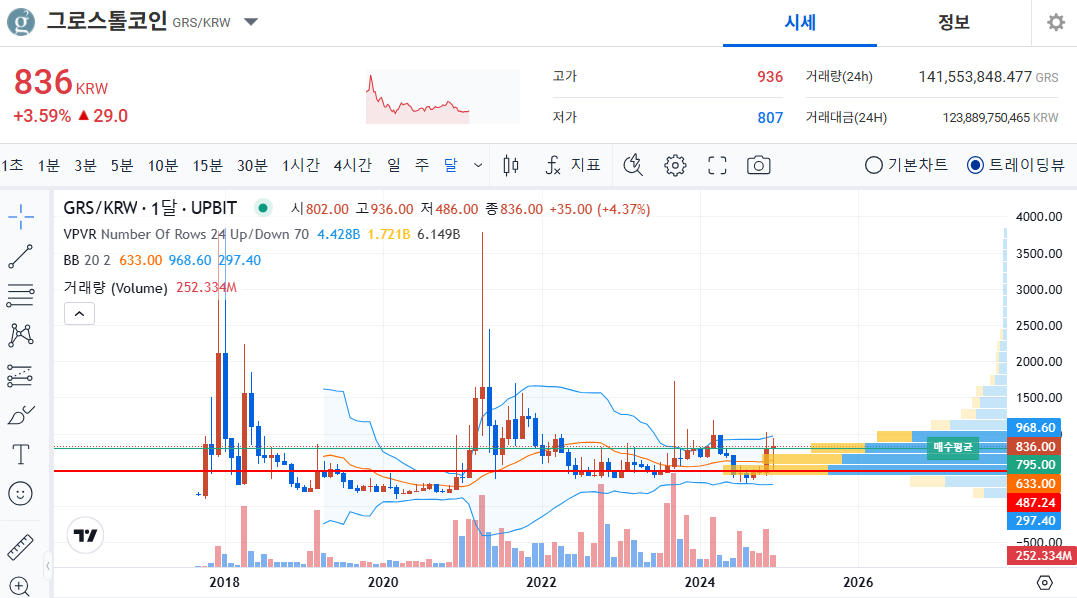Choose the 주 weekly interval
Image resolution: width=1077 pixels, height=598 pixels.
point(422,165)
